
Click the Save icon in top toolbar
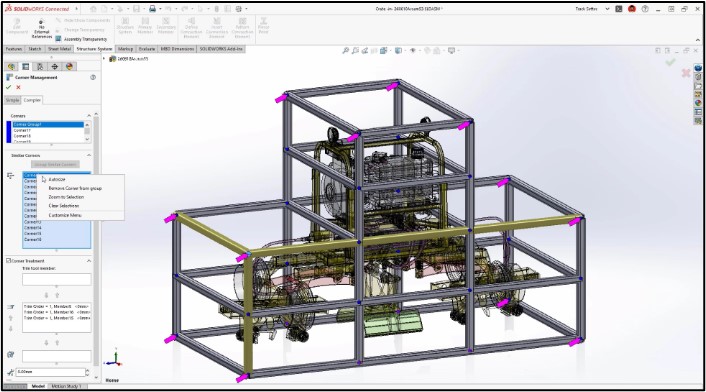coord(136,9)
